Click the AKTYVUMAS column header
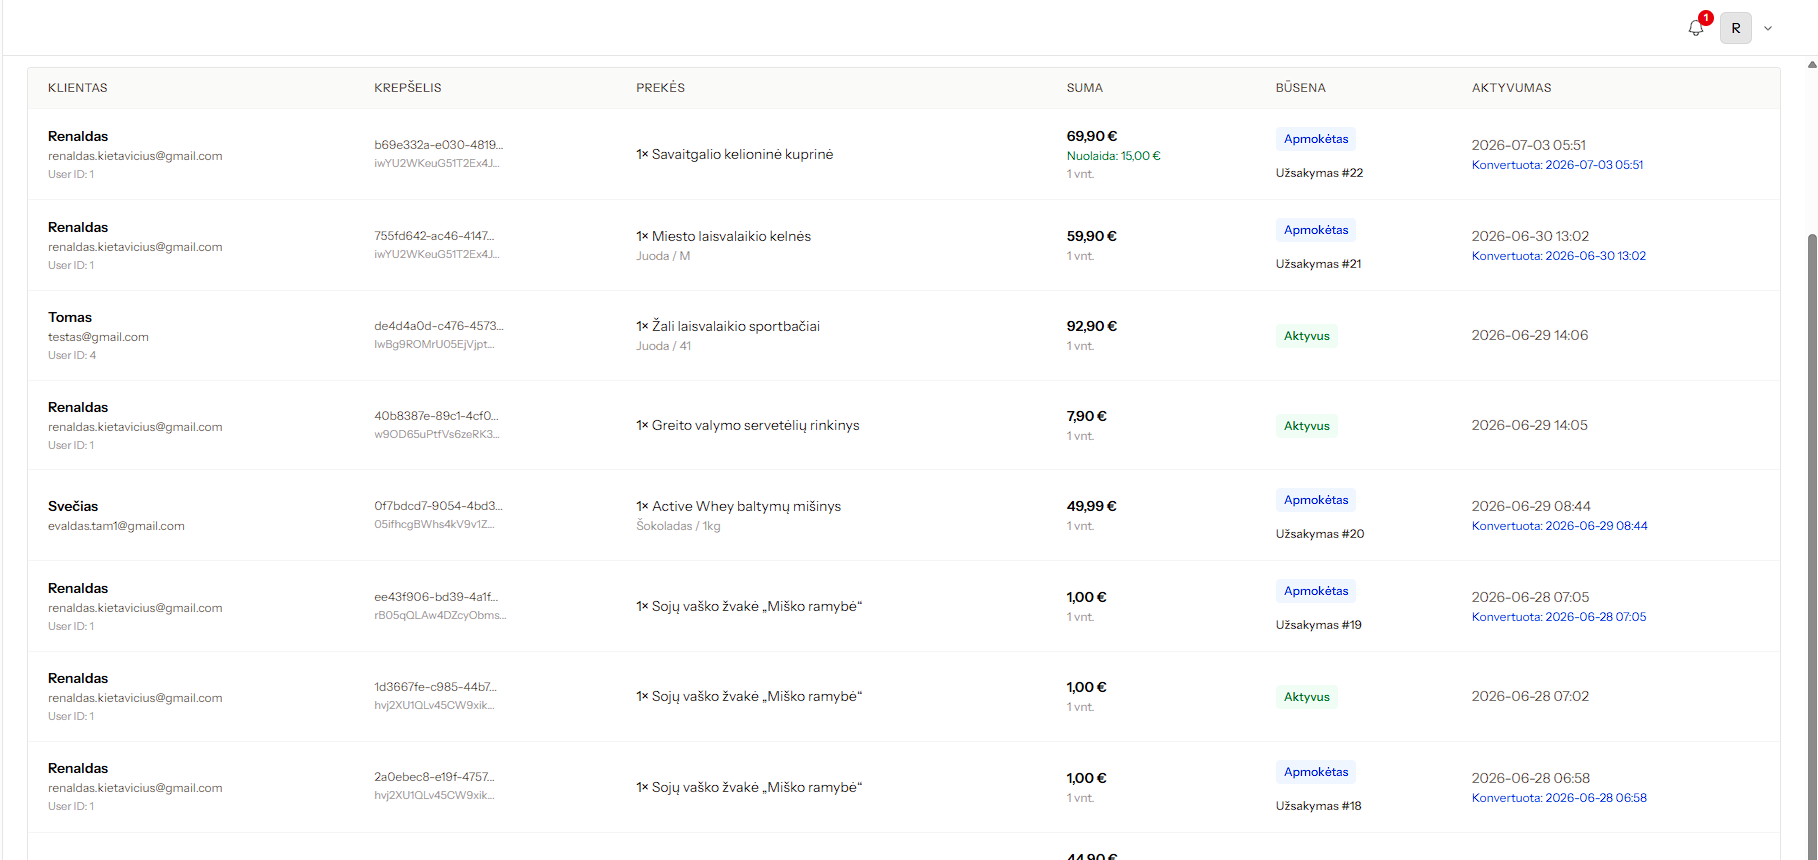The image size is (1818, 860). [1512, 88]
